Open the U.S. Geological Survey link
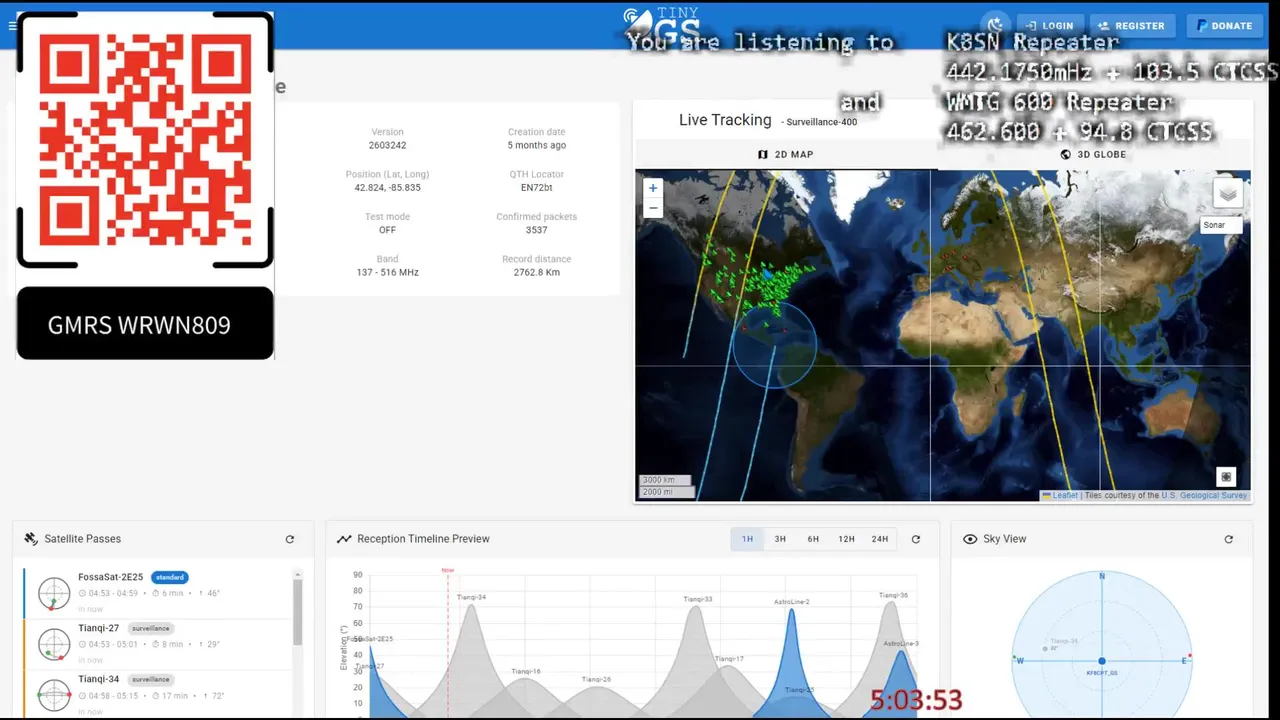 pos(1204,495)
